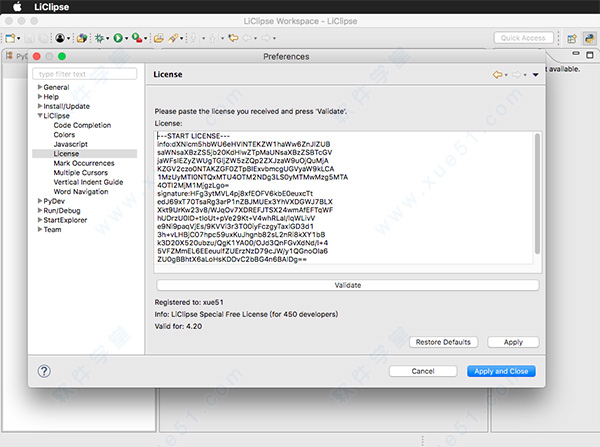The height and width of the screenshot is (447, 600).
Task: Expand the PyDev preferences node
Action: (x=40, y=201)
